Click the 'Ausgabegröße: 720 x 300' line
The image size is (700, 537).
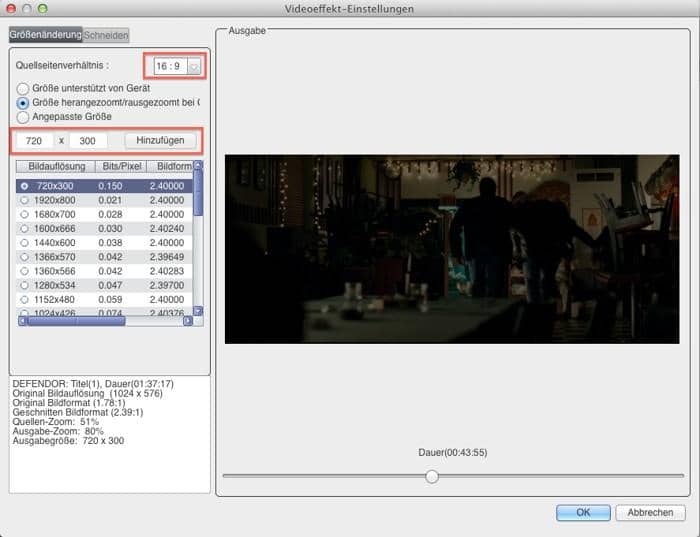(x=68, y=441)
